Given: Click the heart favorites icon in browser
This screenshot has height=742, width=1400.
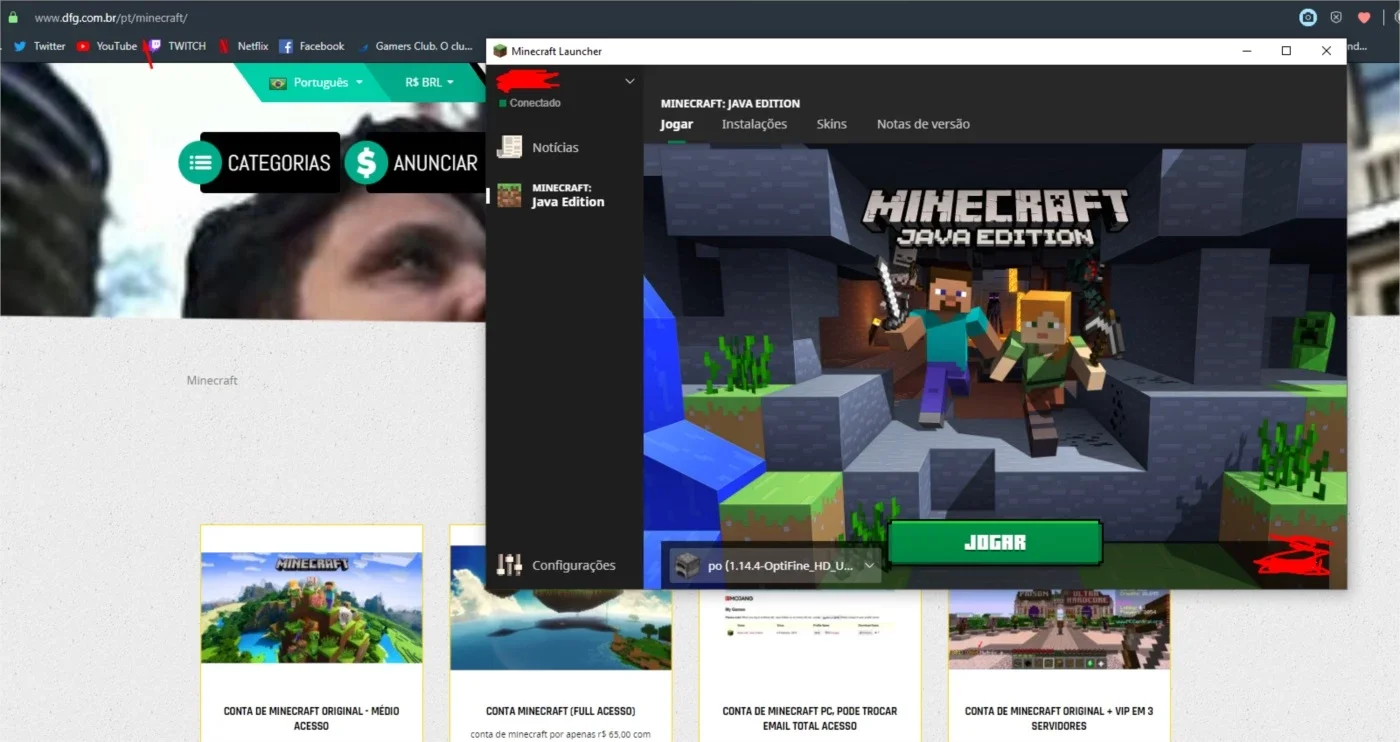Looking at the screenshot, I should point(1364,17).
